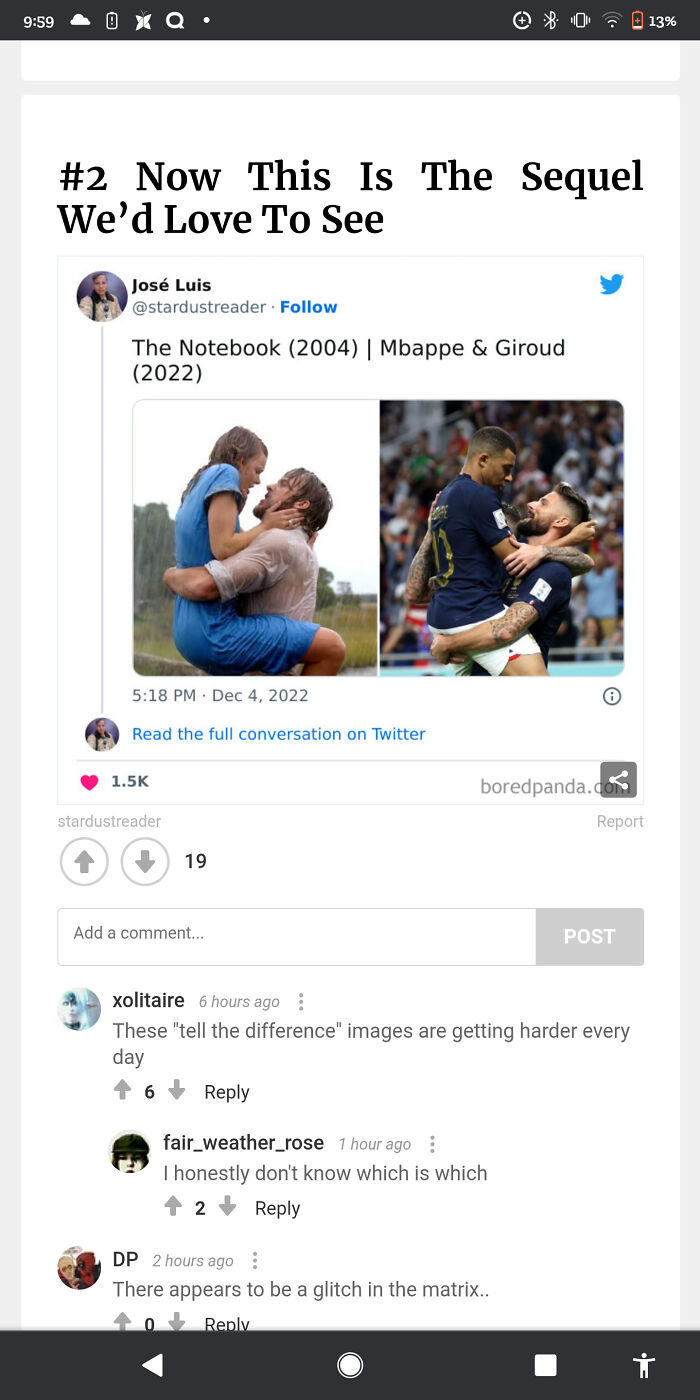This screenshot has width=700, height=1400.
Task: Open the Twitter bird logo
Action: (612, 284)
